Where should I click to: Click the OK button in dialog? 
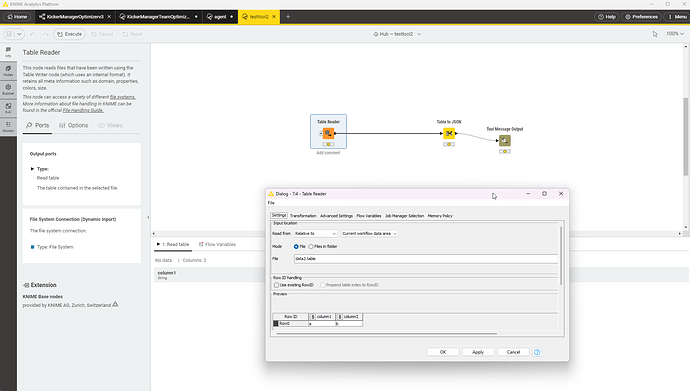click(x=443, y=352)
